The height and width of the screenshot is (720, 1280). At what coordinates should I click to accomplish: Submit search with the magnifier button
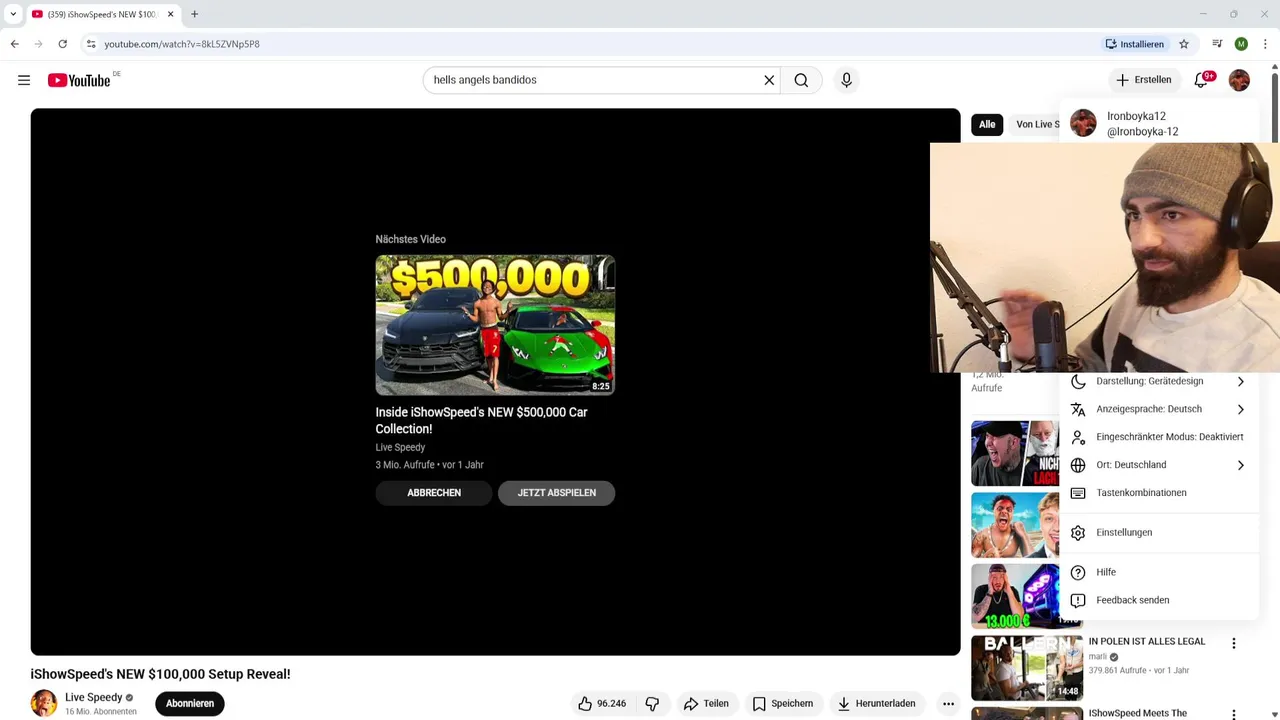click(x=801, y=80)
